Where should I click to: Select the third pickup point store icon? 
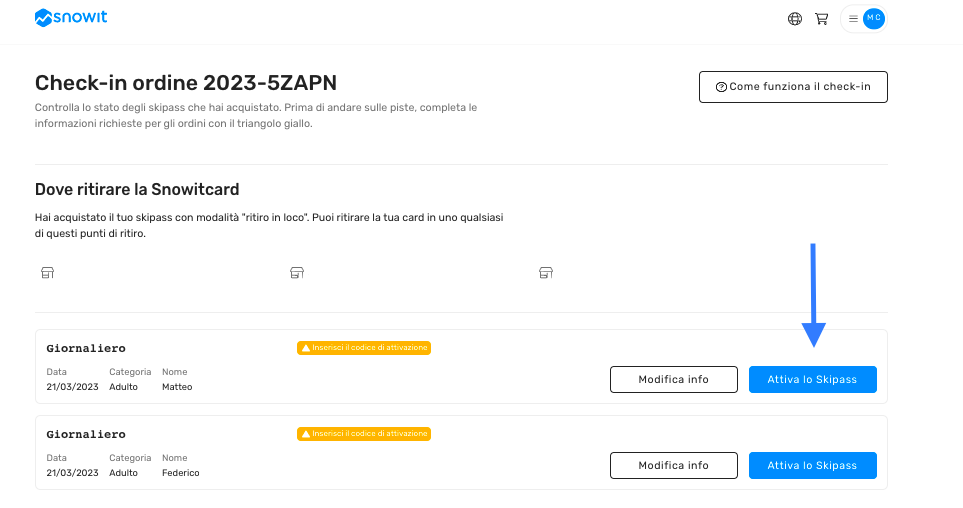tap(546, 271)
